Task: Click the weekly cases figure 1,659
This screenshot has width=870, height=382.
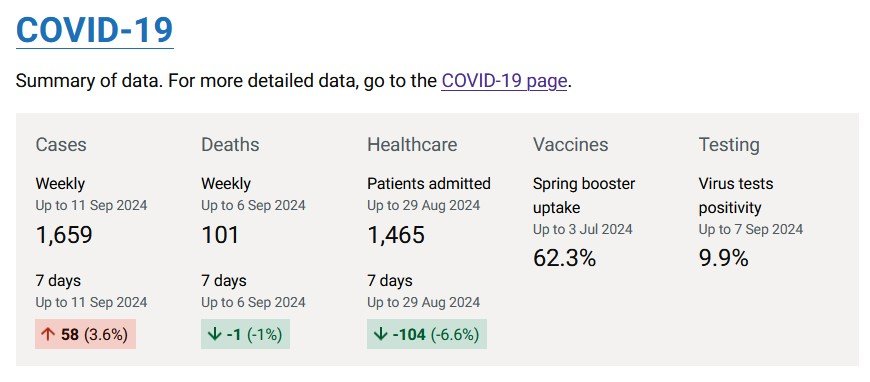Action: 64,235
